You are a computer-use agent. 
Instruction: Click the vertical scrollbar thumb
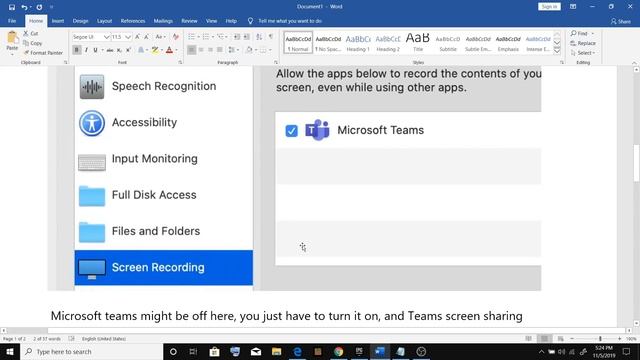pyautogui.click(x=636, y=163)
